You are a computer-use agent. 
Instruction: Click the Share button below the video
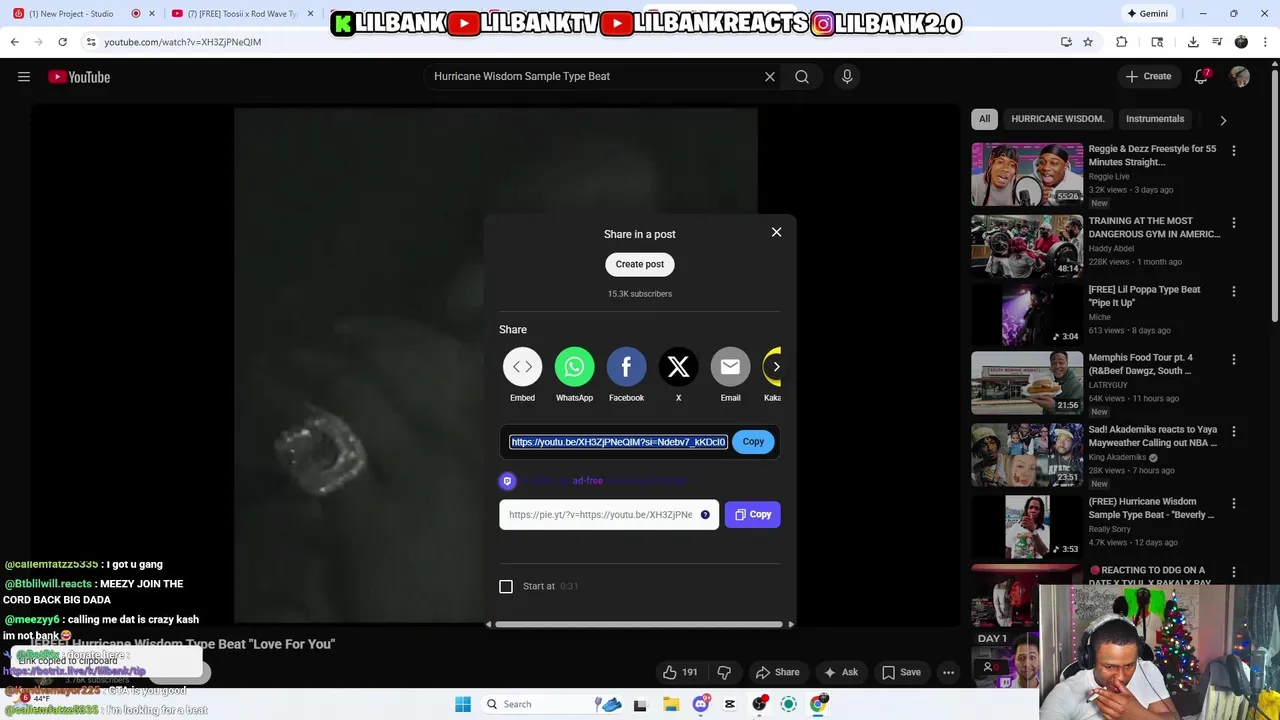tap(778, 672)
